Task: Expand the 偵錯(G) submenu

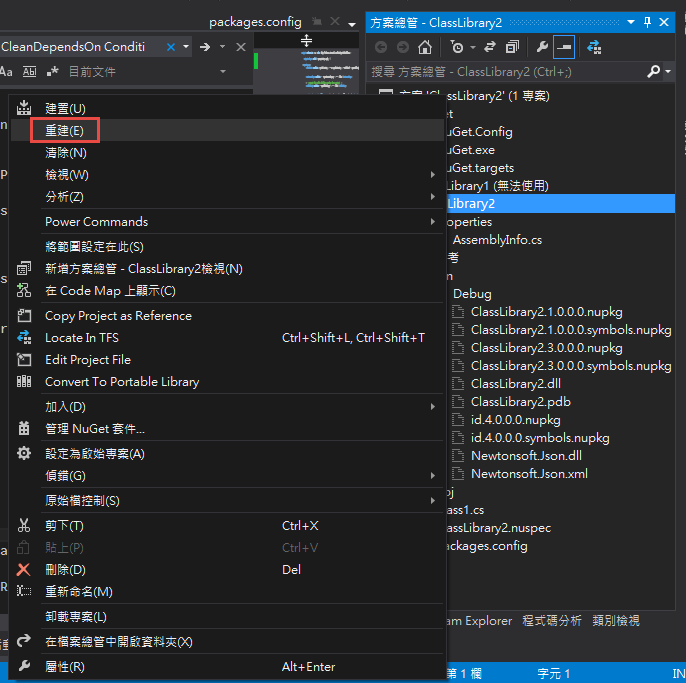Action: 228,476
